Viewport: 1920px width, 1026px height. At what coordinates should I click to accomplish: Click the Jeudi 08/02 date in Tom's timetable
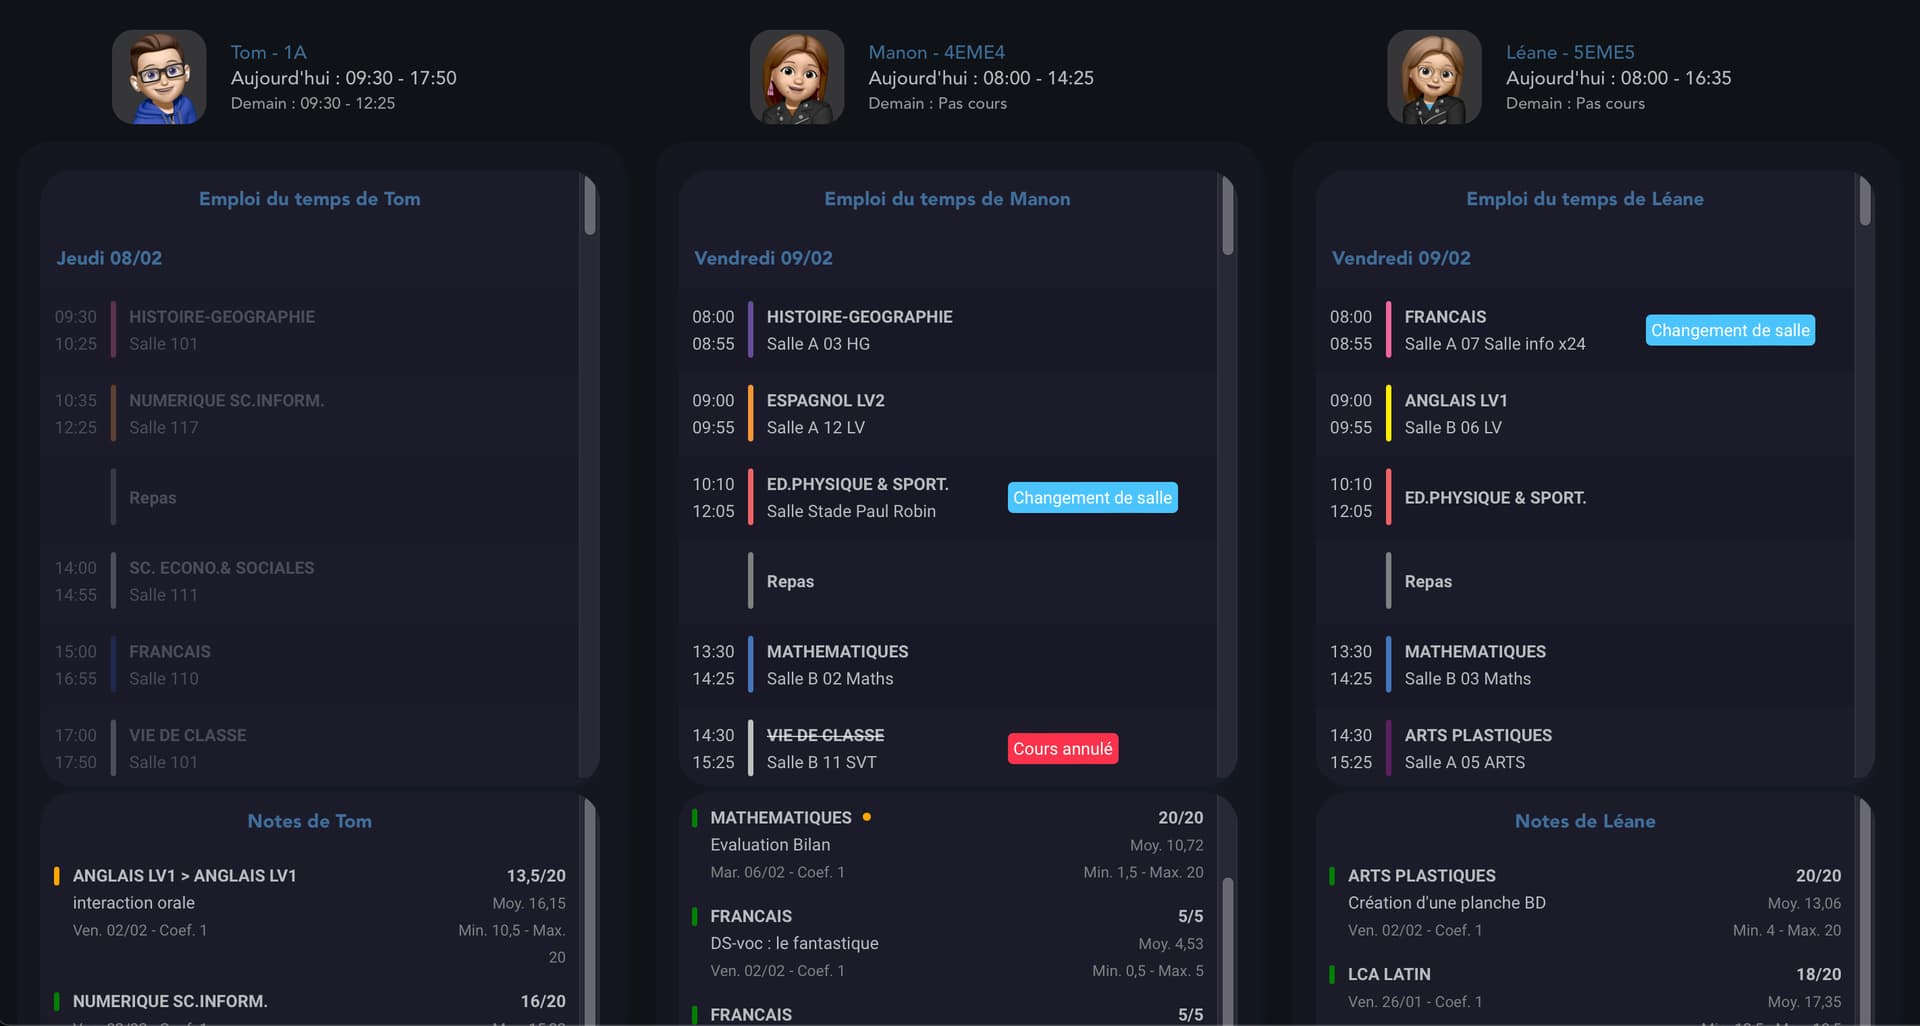[109, 258]
